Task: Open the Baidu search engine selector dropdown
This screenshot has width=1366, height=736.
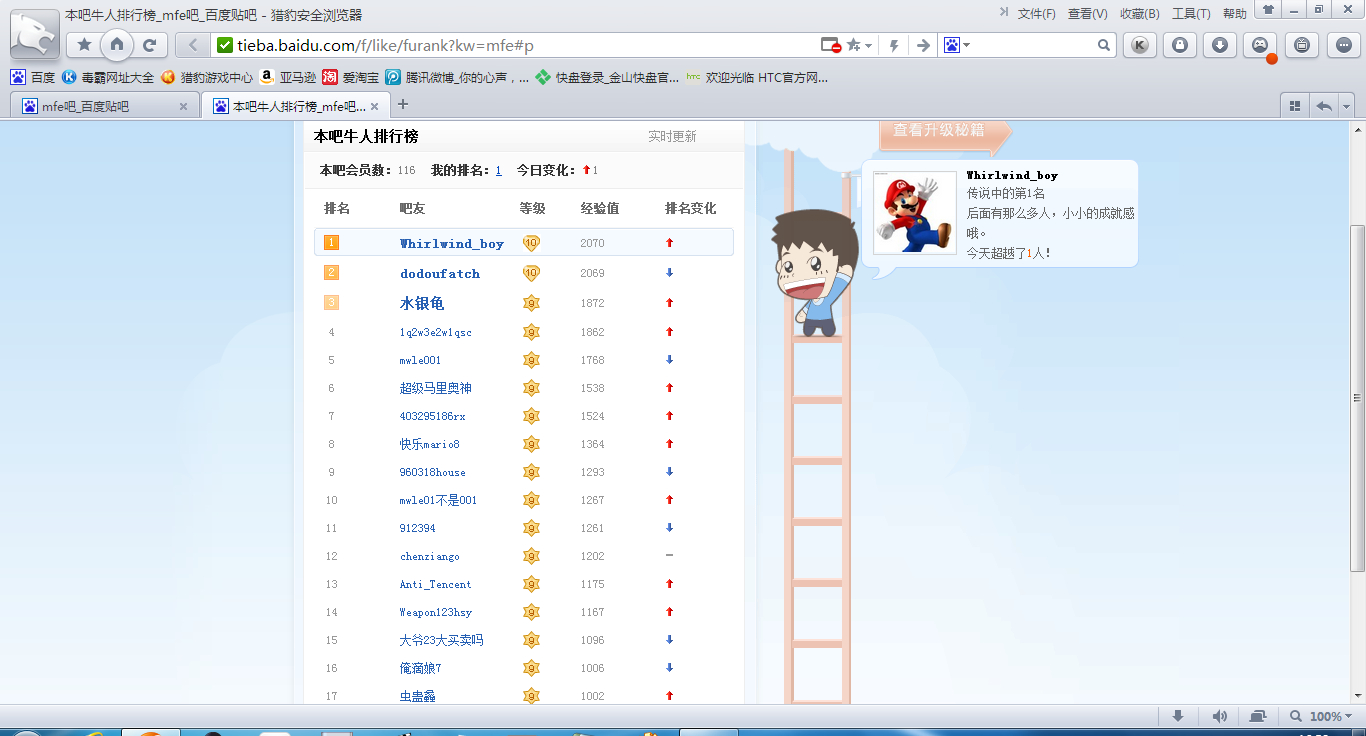Action: click(957, 45)
